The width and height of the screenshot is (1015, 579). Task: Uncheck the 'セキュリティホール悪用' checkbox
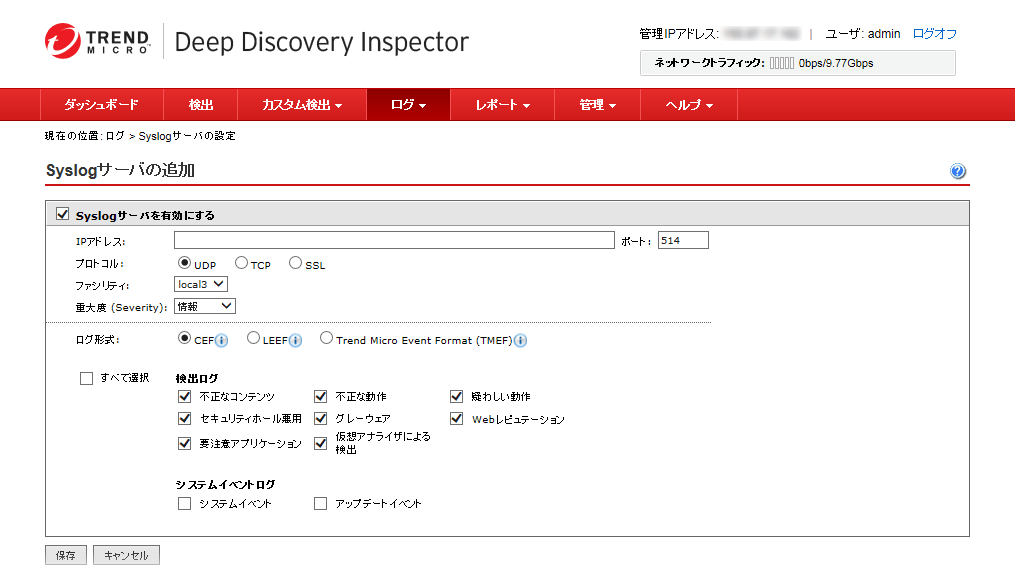click(184, 418)
